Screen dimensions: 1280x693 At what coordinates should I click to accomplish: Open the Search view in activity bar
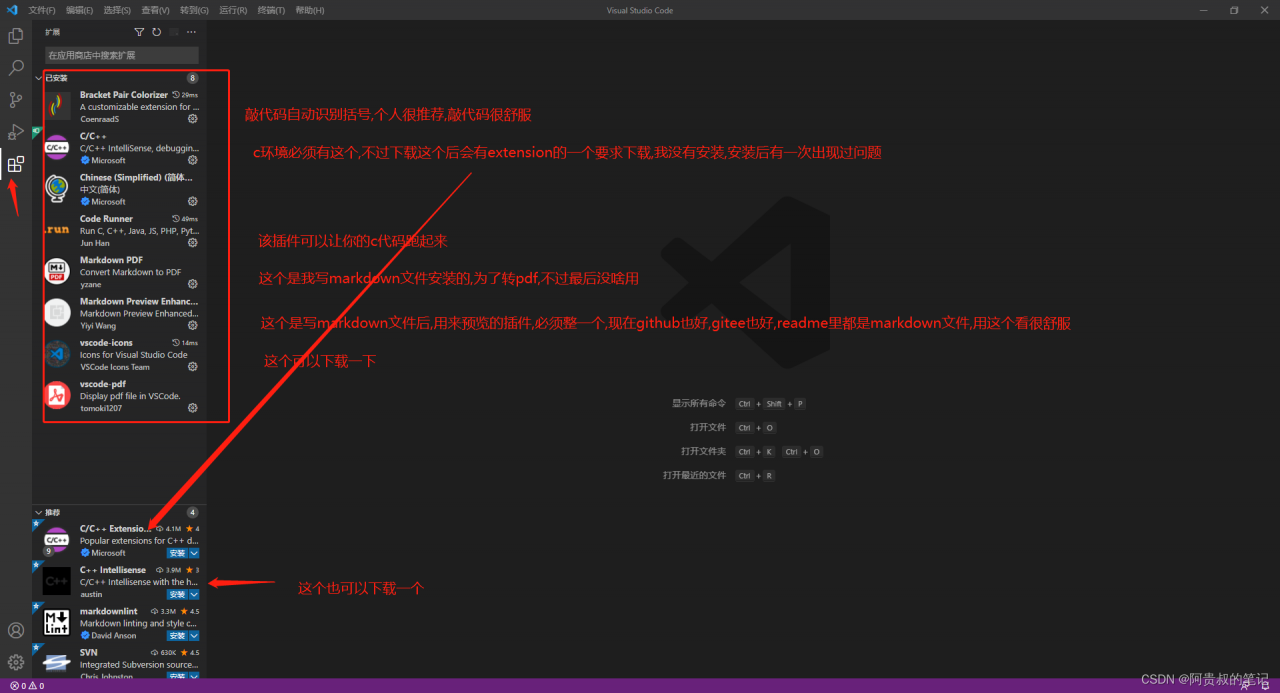[x=16, y=68]
